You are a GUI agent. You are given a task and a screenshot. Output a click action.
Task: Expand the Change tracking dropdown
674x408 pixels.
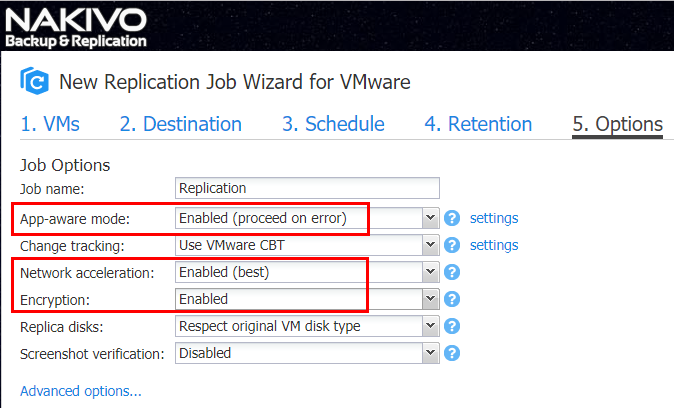point(431,245)
